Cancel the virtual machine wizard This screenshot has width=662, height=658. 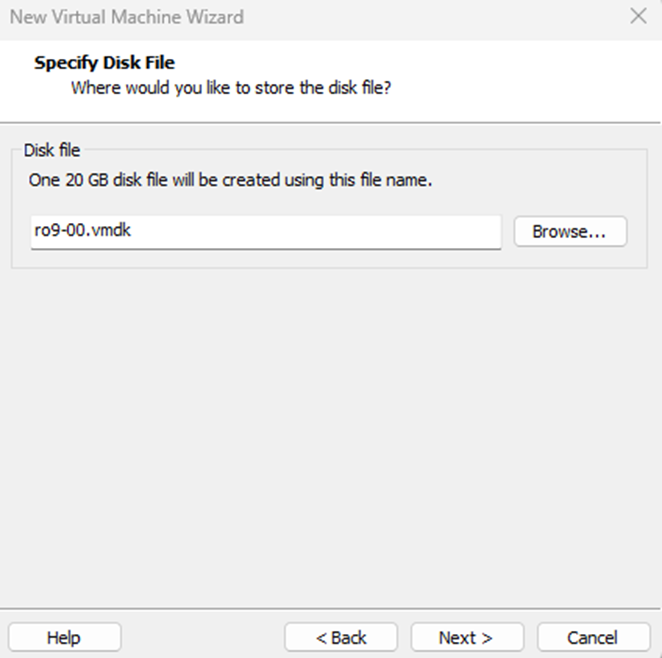593,637
